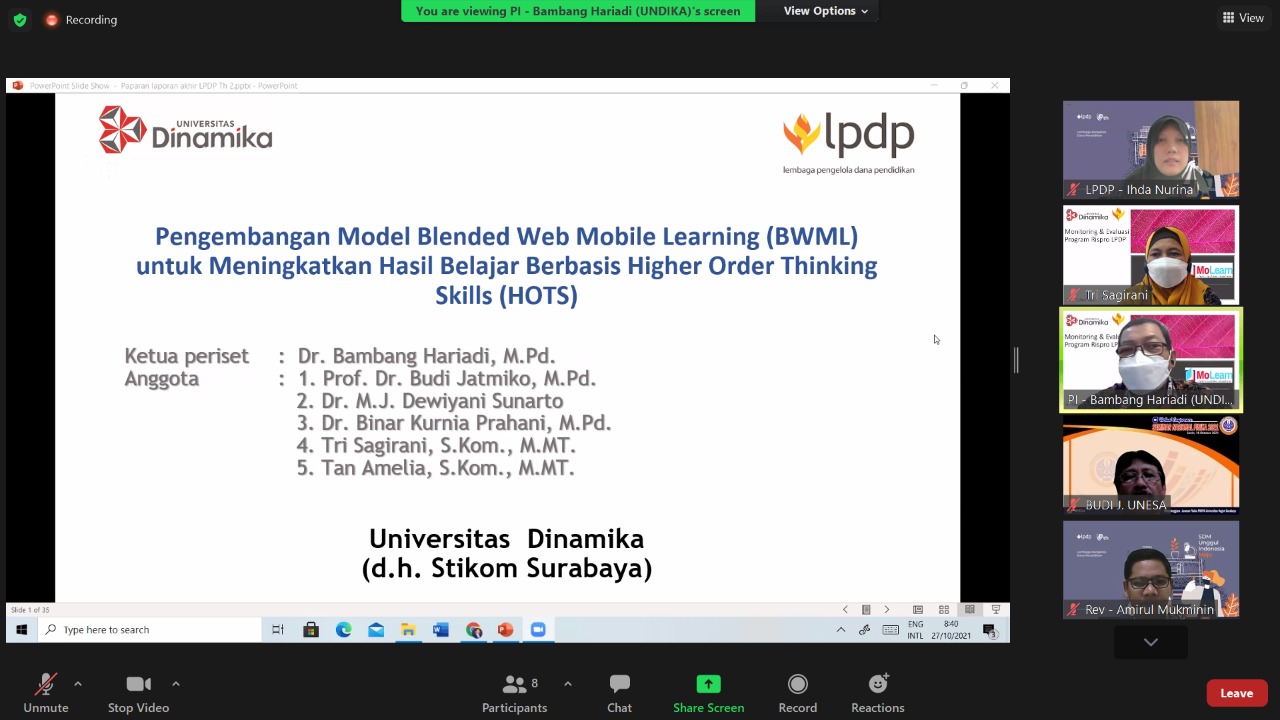
Task: Switch to Reading View icon in slideshow bar
Action: click(x=970, y=609)
